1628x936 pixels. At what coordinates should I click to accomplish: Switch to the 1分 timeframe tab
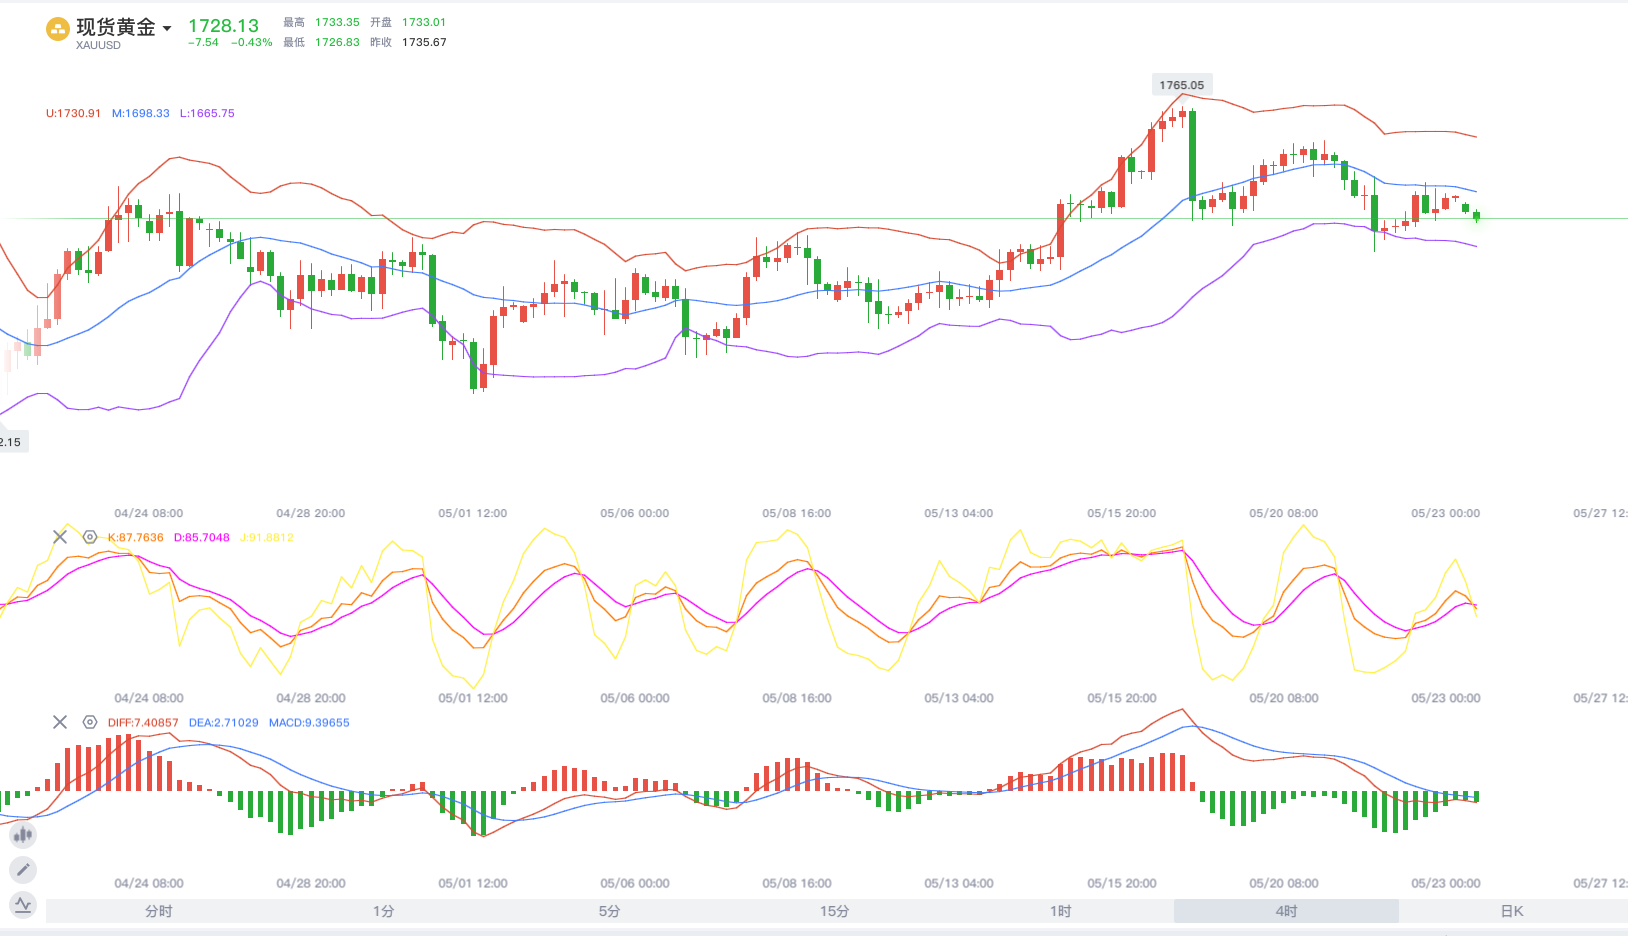click(x=384, y=911)
